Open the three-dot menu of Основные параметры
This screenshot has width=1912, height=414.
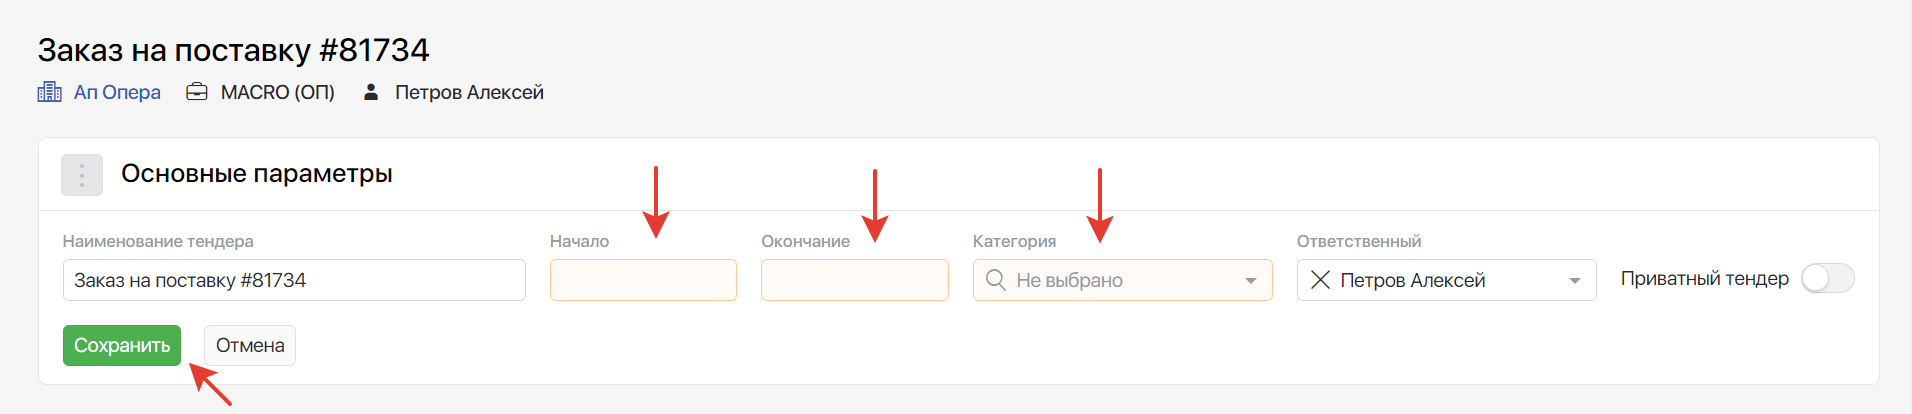click(82, 175)
